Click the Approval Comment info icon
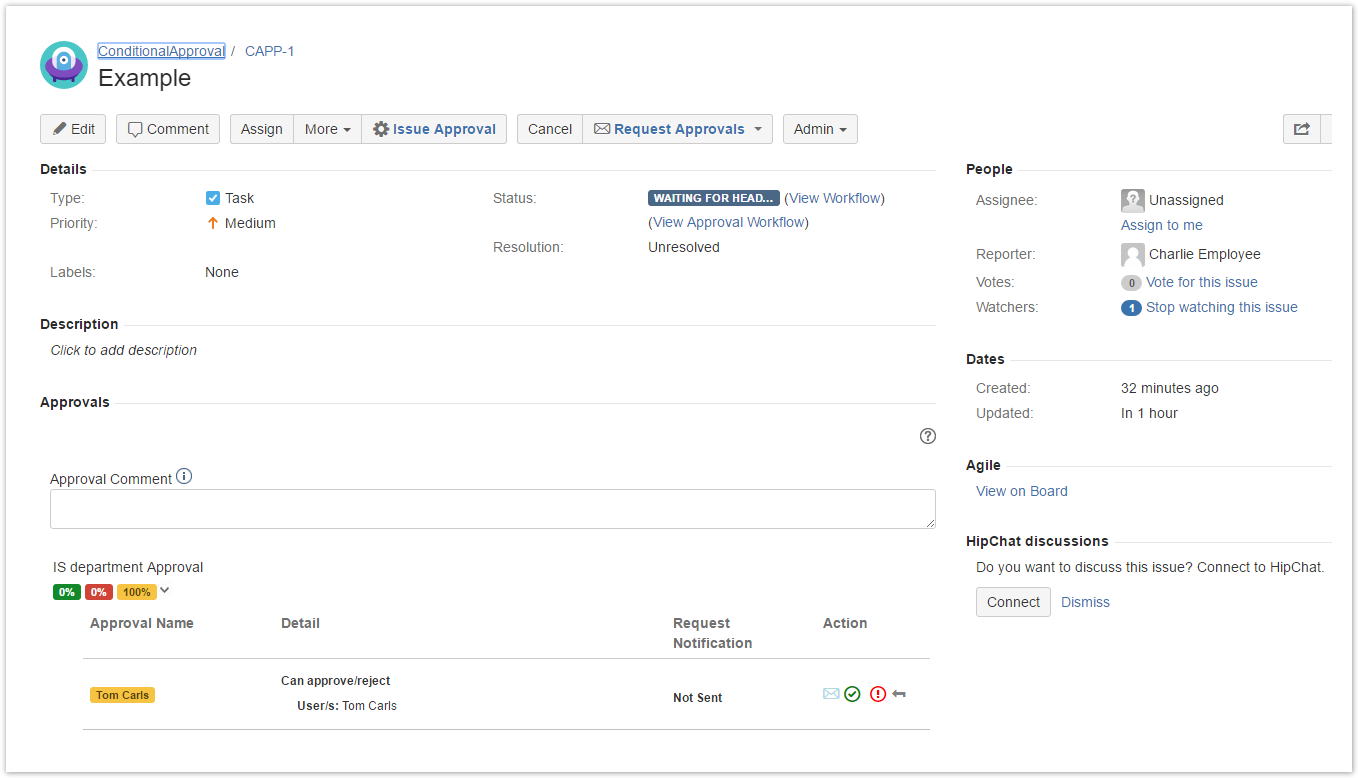1358x778 pixels. tap(184, 477)
